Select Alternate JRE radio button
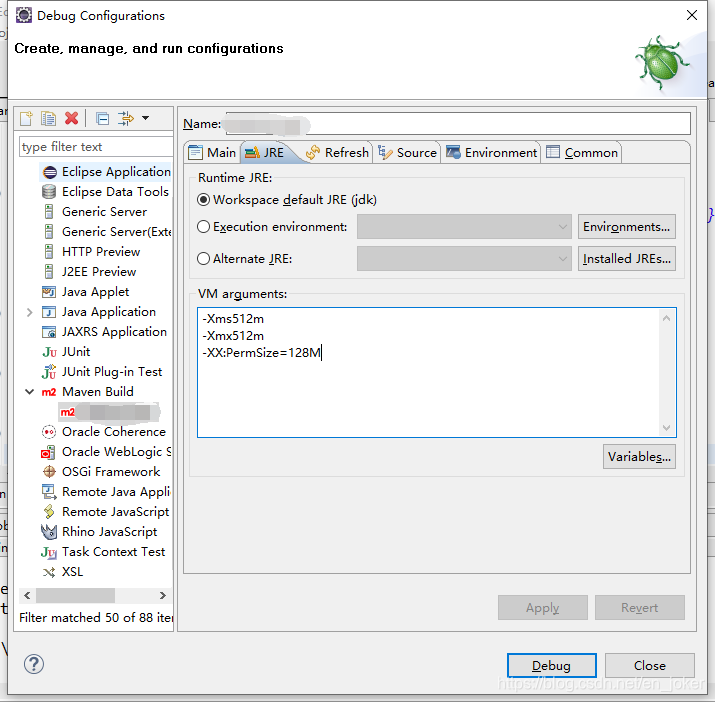This screenshot has height=702, width=715. click(x=203, y=259)
